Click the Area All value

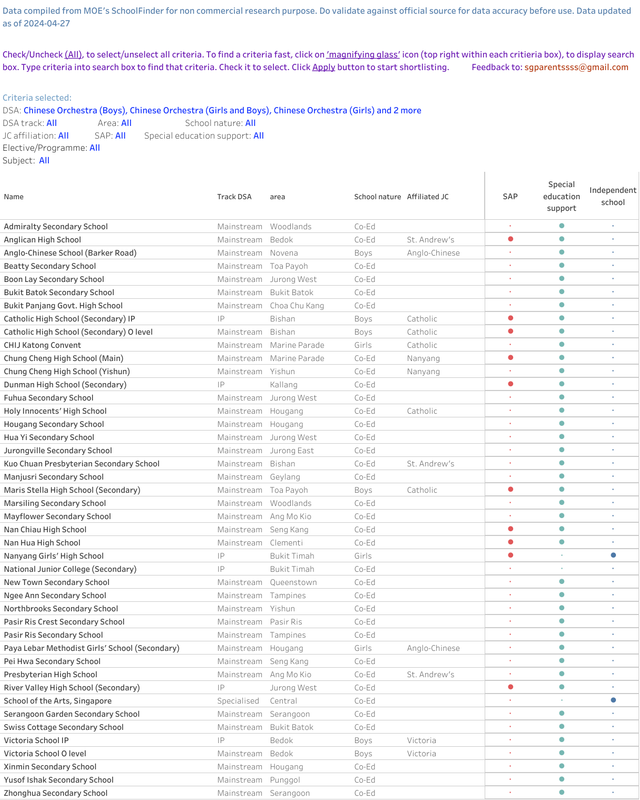[126, 123]
